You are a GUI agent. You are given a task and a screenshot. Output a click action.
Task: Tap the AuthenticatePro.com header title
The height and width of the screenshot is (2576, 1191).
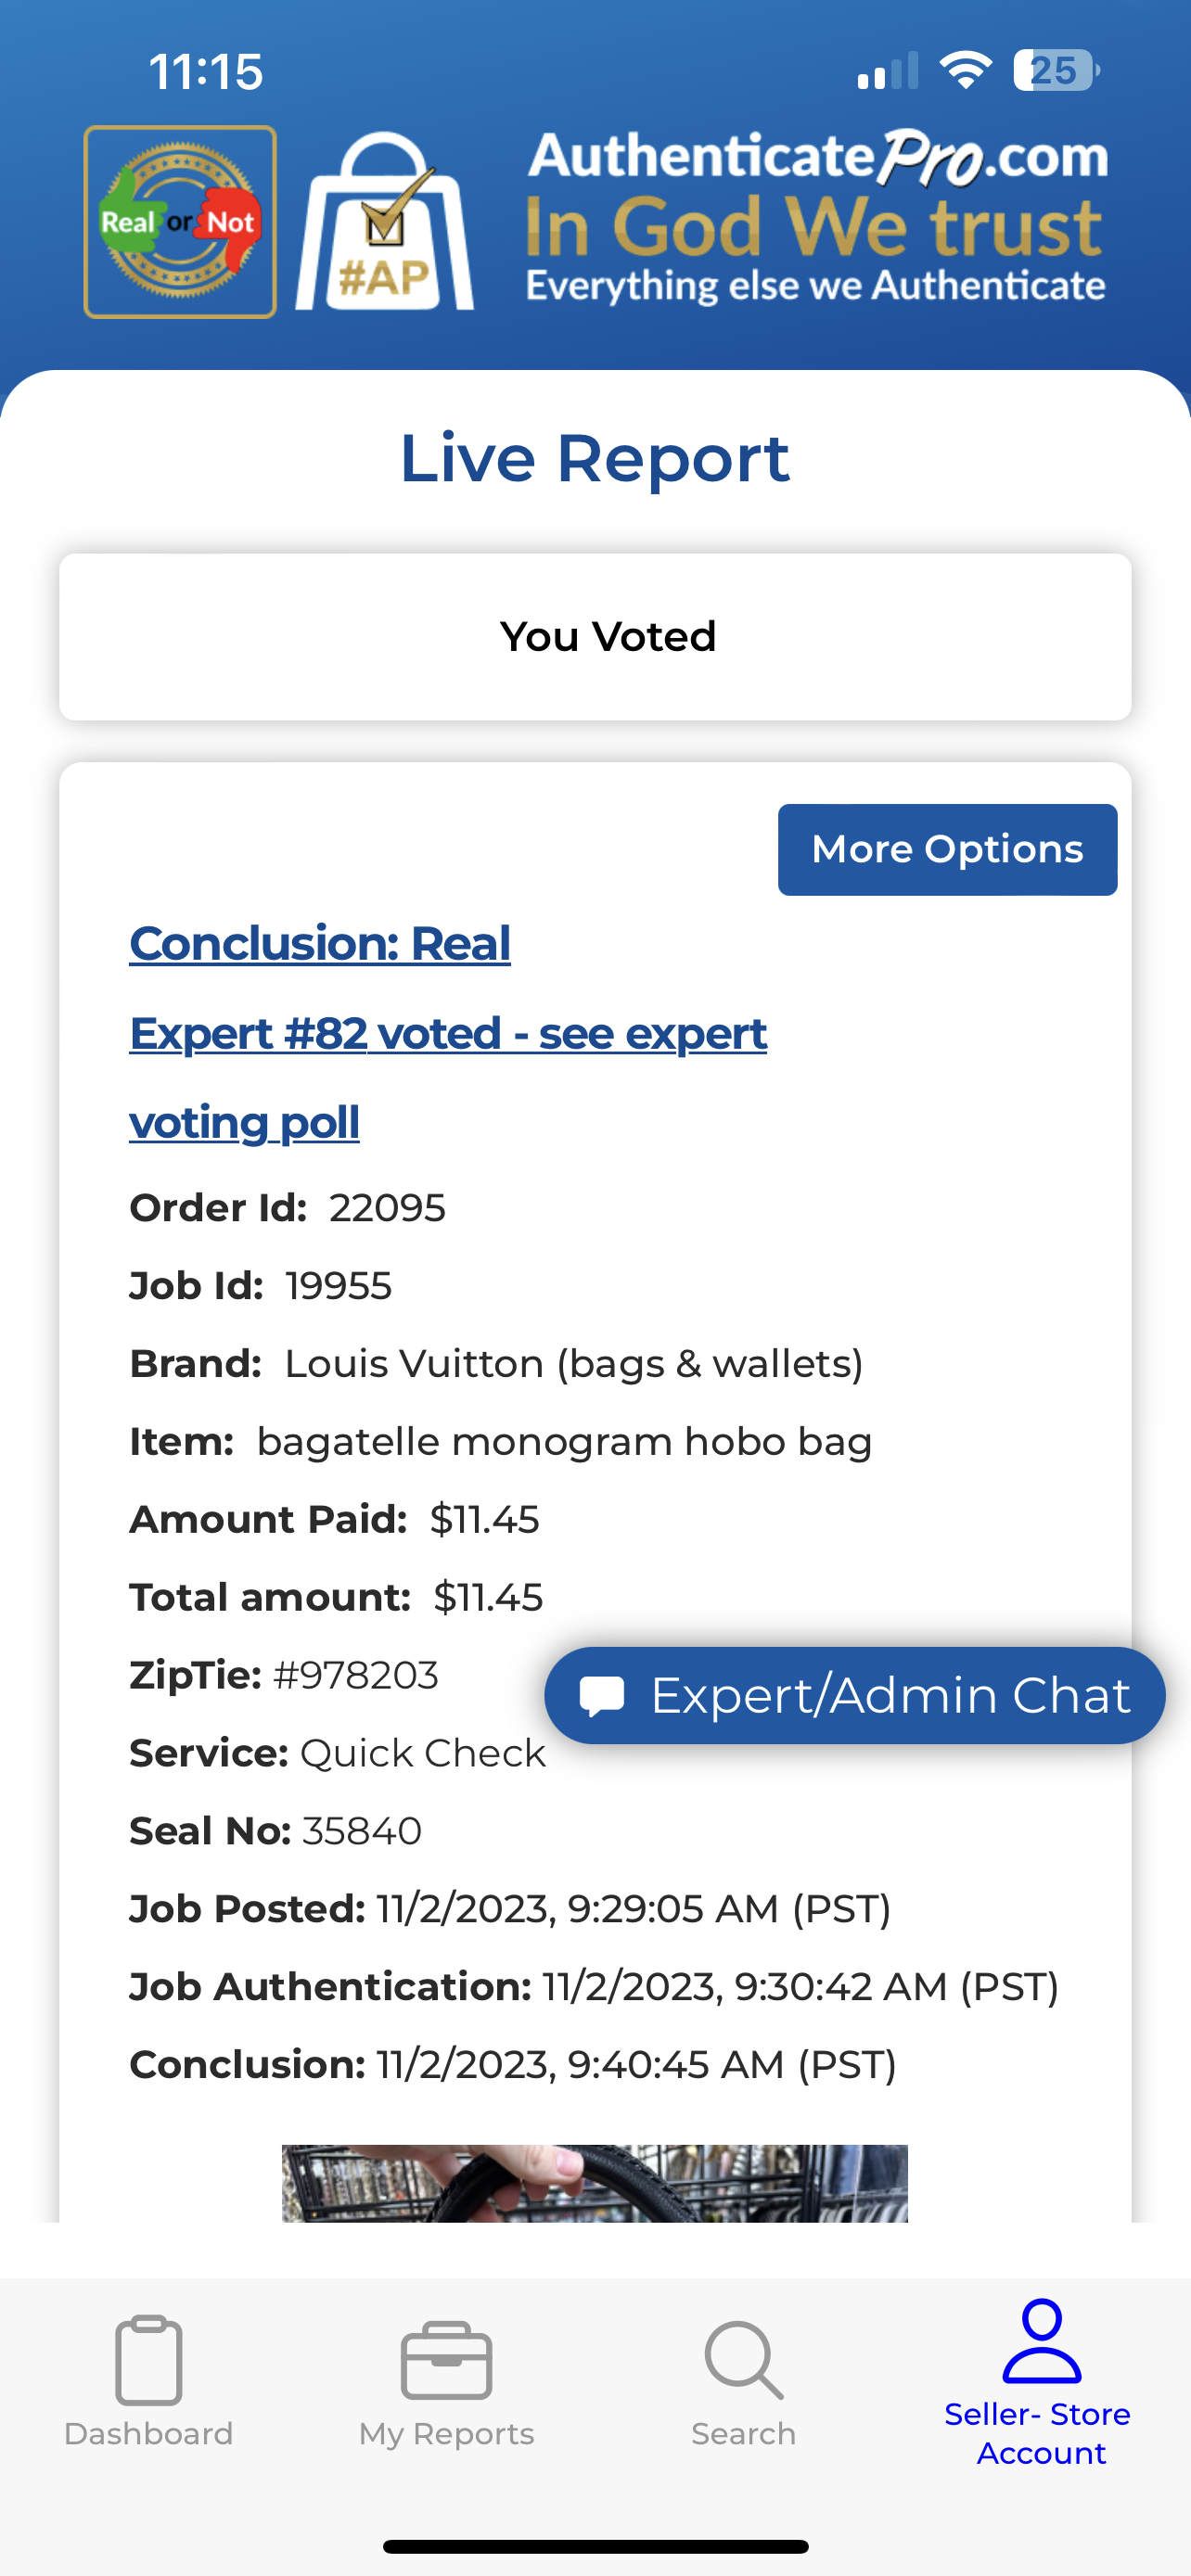[817, 157]
